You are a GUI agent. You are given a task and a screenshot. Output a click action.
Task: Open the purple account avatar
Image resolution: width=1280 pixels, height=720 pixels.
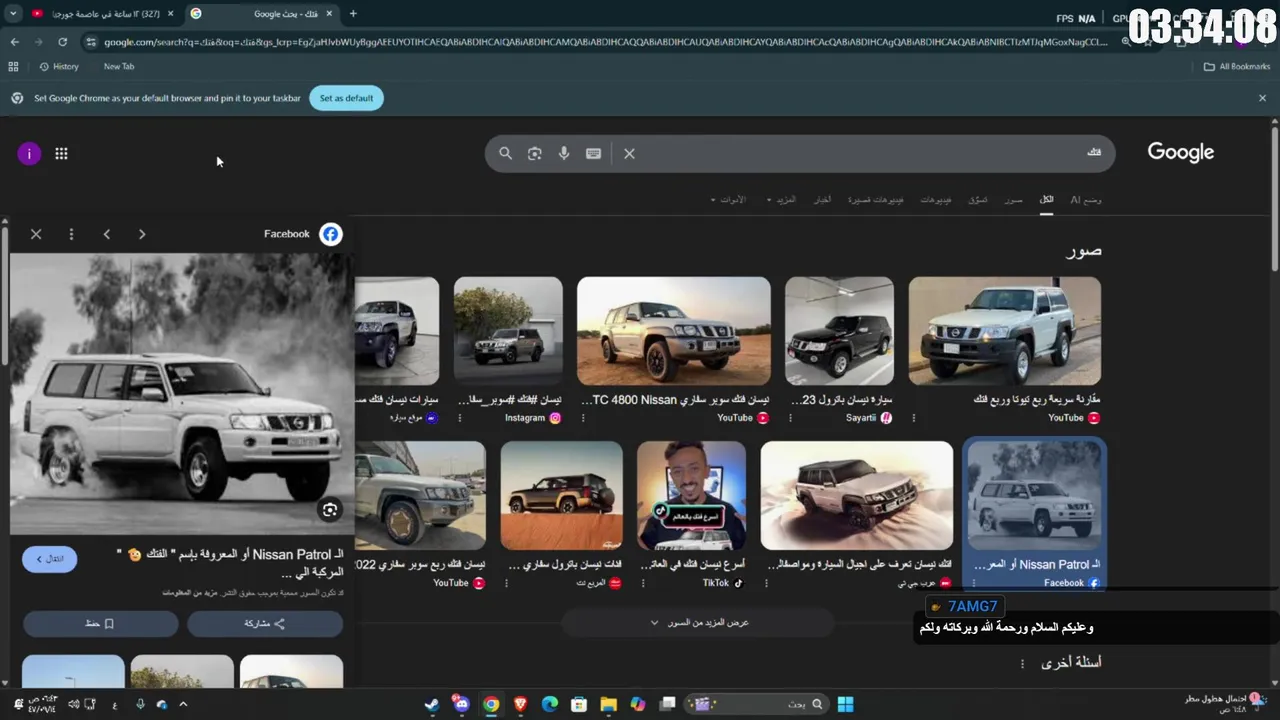[29, 153]
